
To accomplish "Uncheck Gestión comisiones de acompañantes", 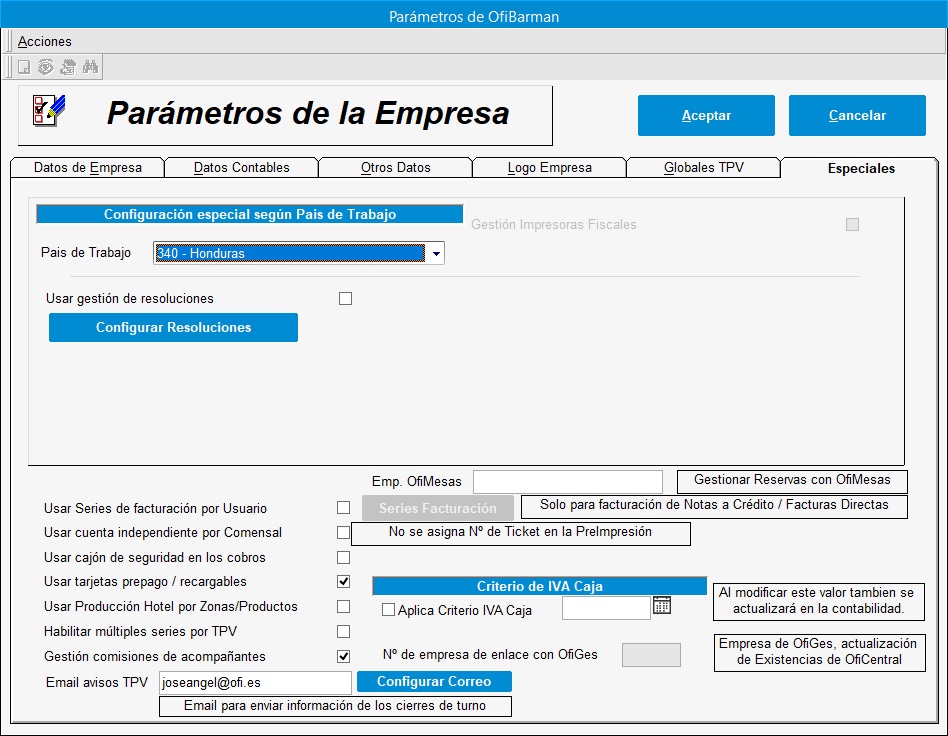I will pyautogui.click(x=343, y=656).
